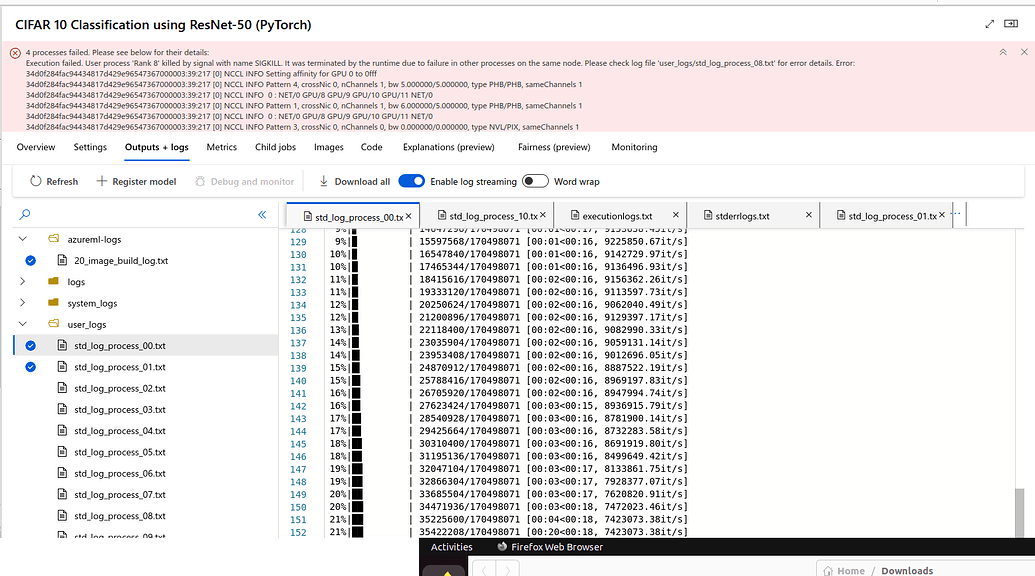Collapse the file tree with the double-chevron icon
The width and height of the screenshot is (1035, 576).
click(263, 214)
